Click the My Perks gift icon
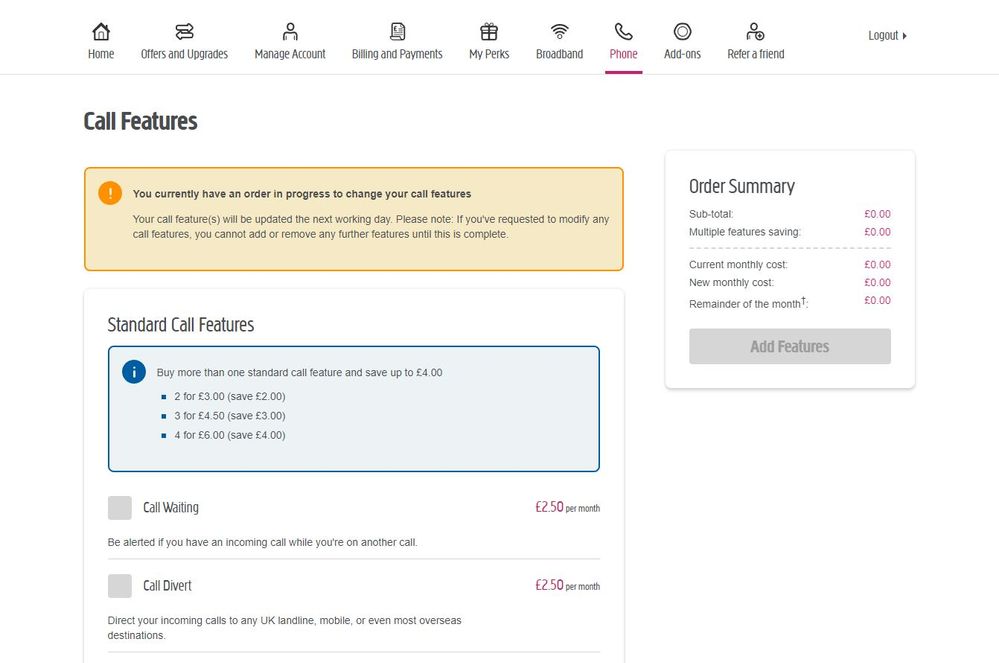The image size is (999, 663). pos(489,32)
